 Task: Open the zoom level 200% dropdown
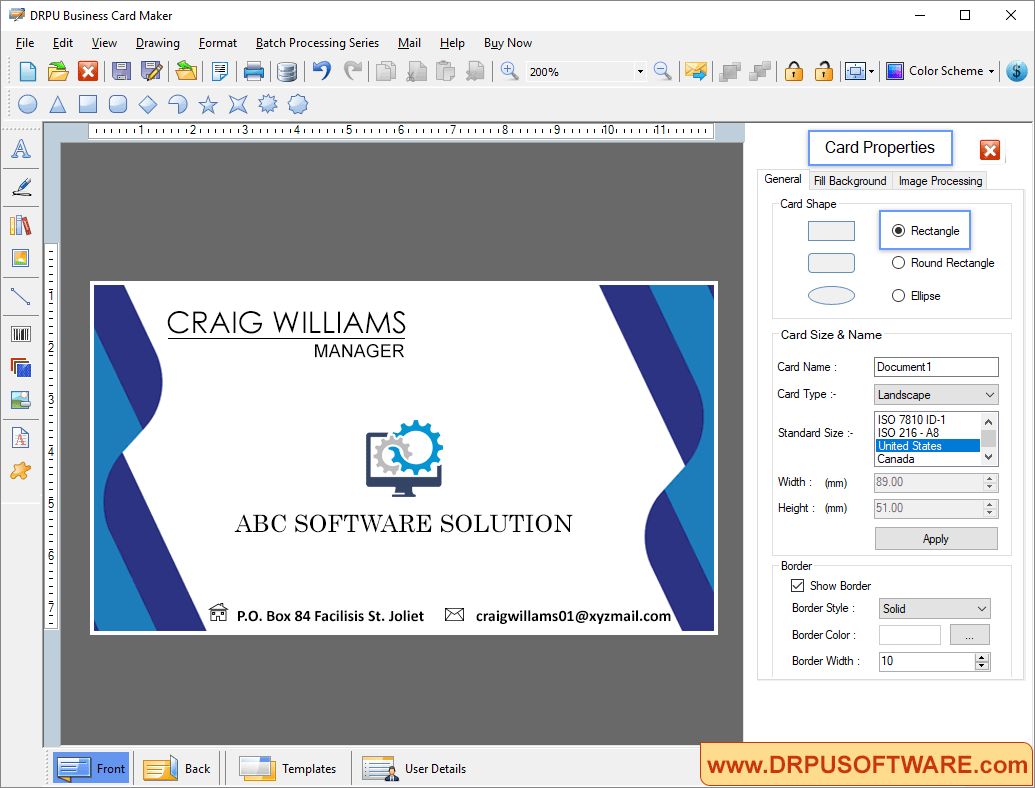point(640,71)
